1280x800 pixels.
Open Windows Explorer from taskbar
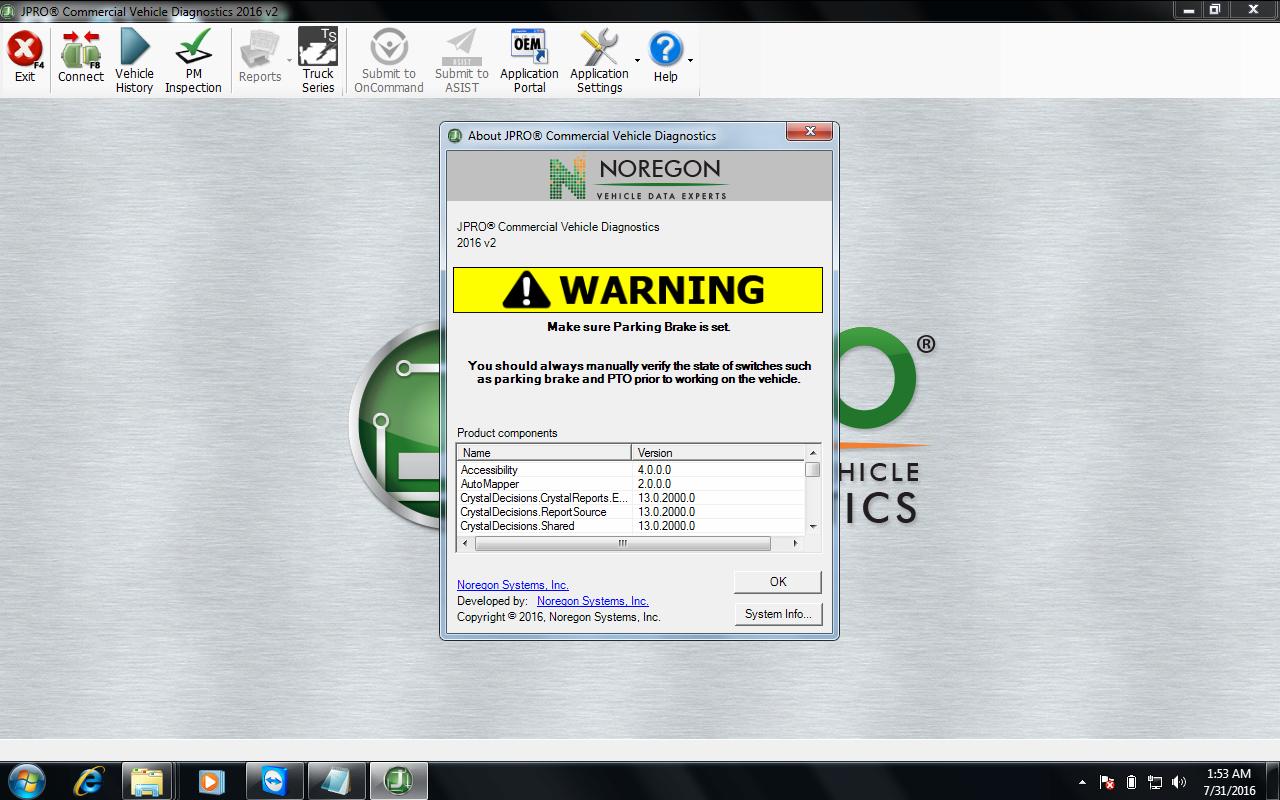(149, 781)
